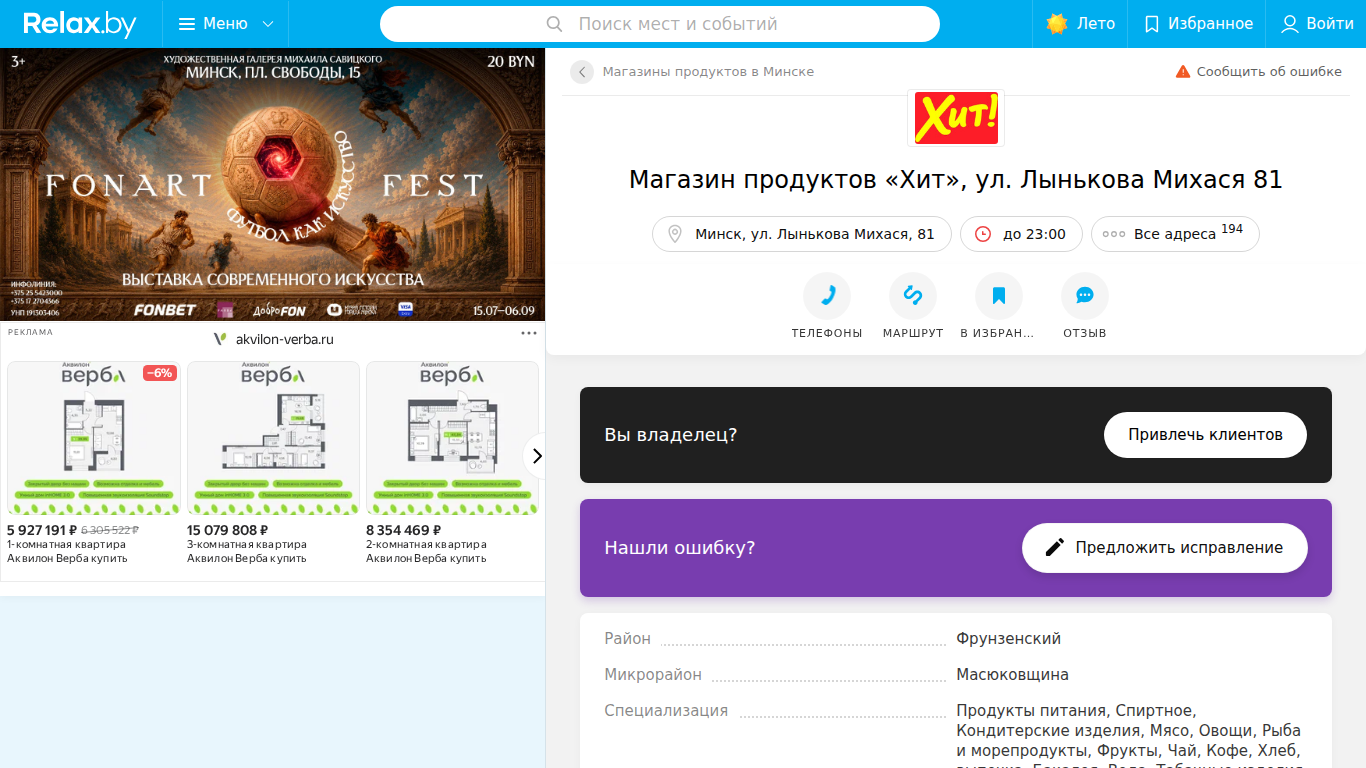Click the warning triangle icon

(1183, 72)
